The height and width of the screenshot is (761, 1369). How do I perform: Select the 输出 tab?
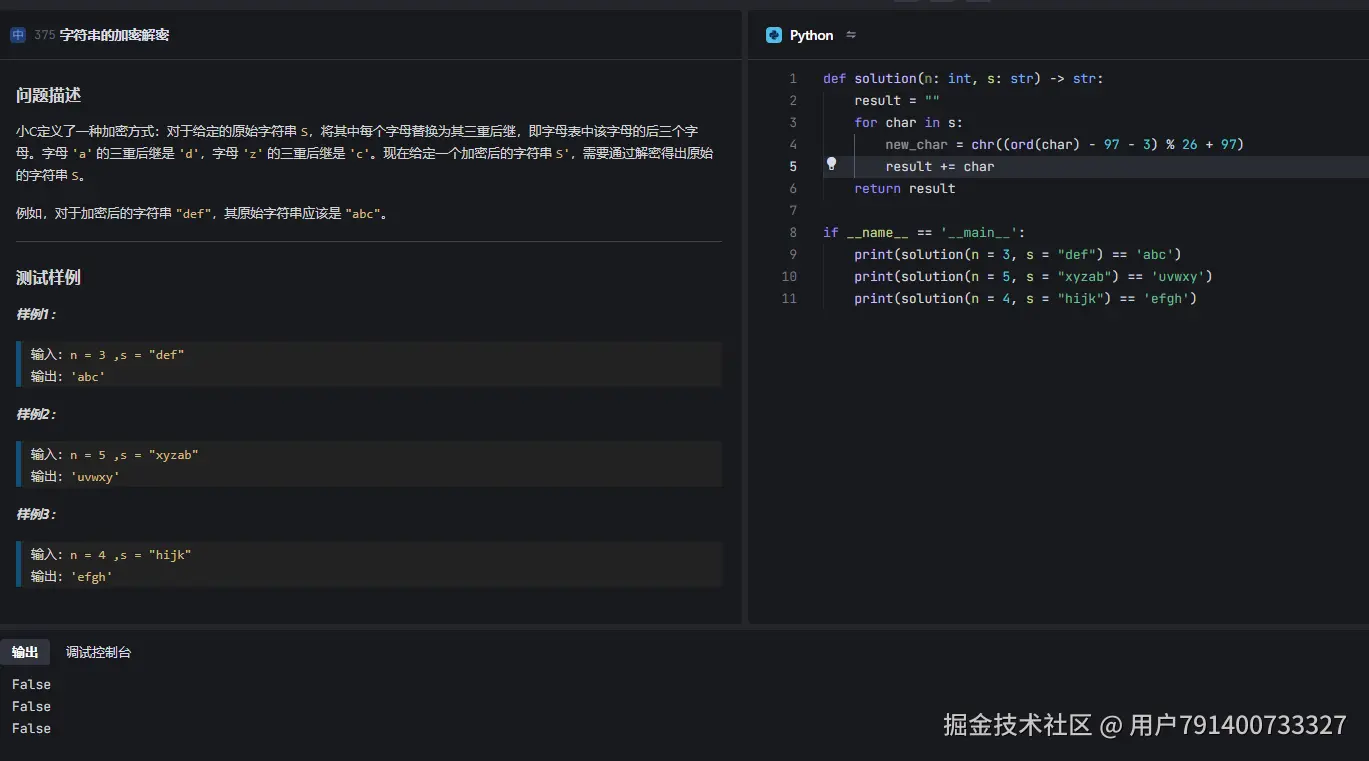[x=25, y=652]
